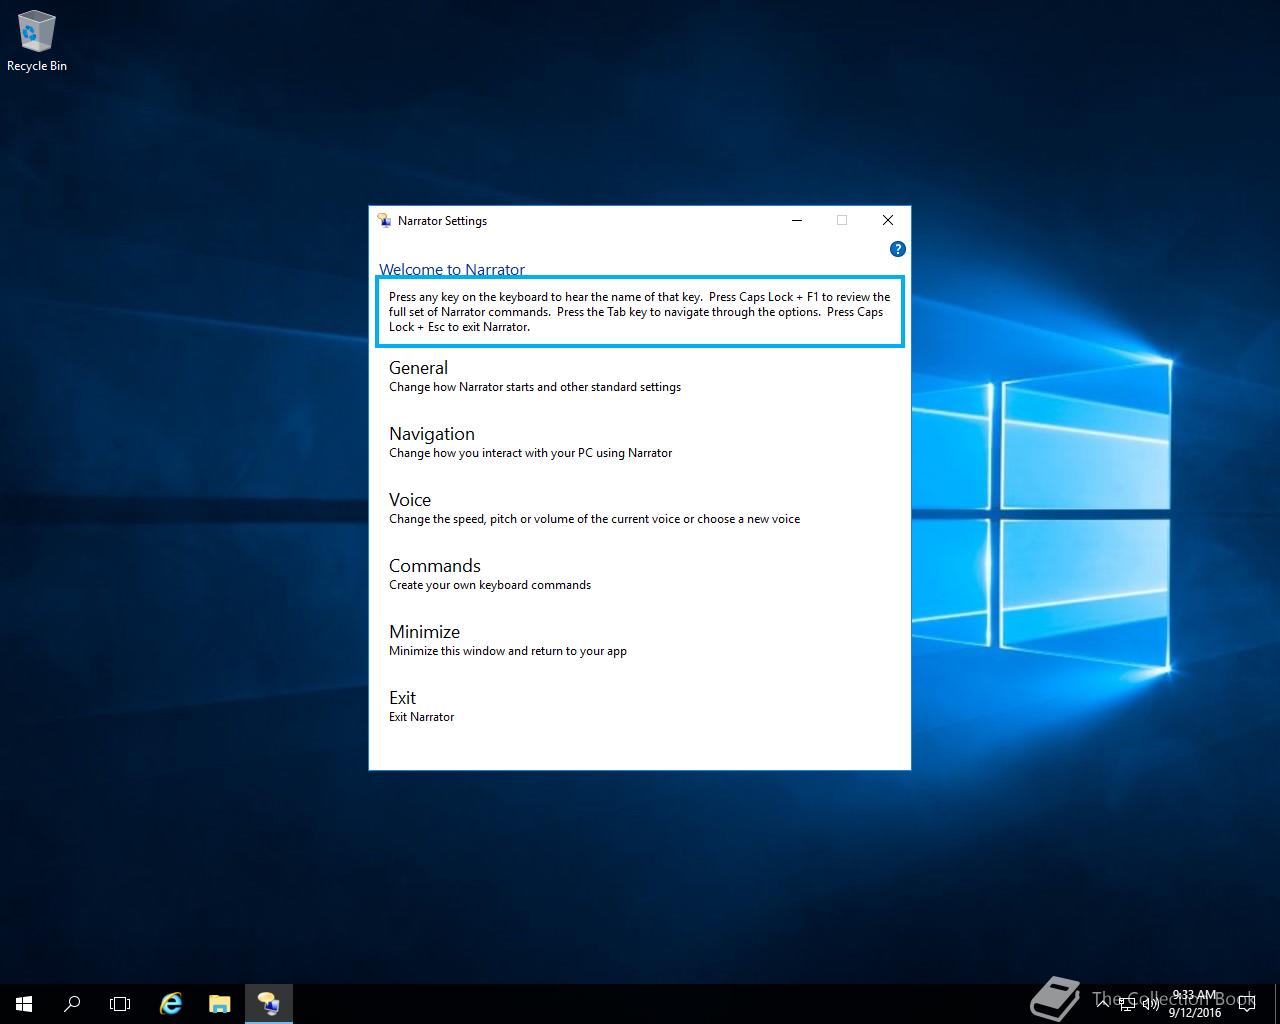Select Exit to exit Narrator

[x=421, y=706]
